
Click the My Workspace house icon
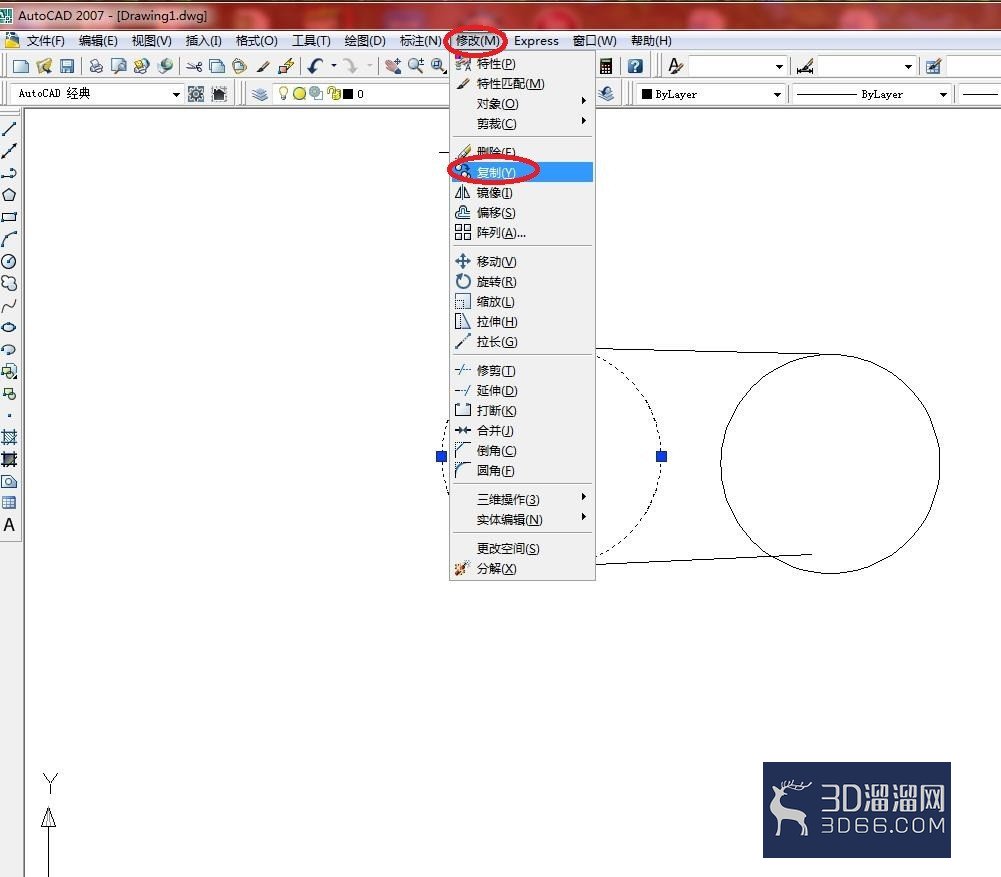click(219, 94)
